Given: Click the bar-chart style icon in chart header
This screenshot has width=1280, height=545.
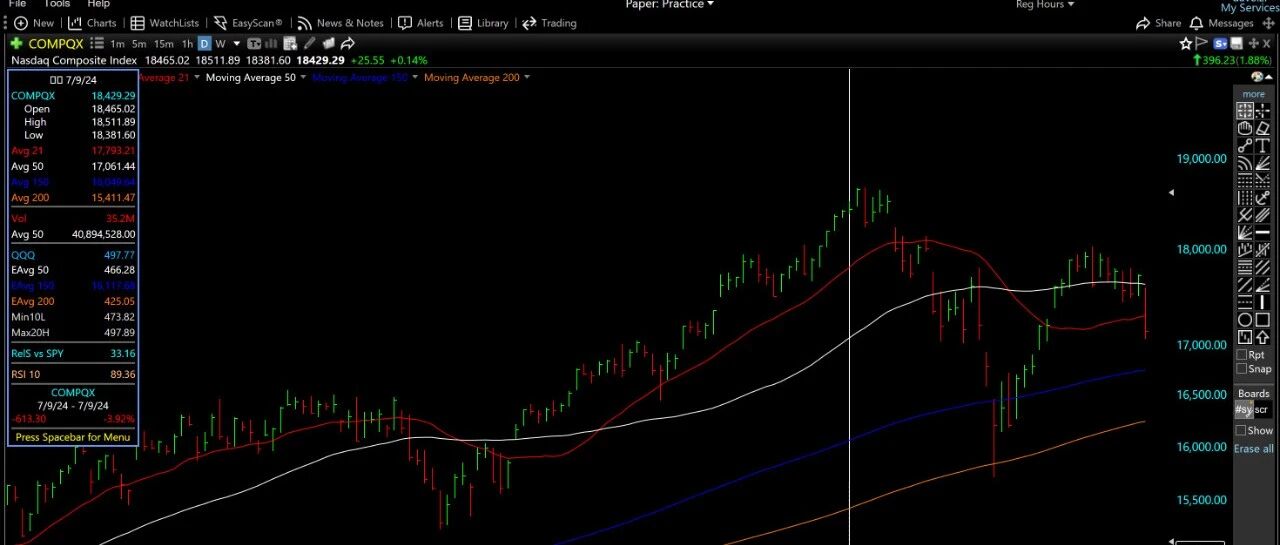Looking at the screenshot, I should click(x=271, y=43).
